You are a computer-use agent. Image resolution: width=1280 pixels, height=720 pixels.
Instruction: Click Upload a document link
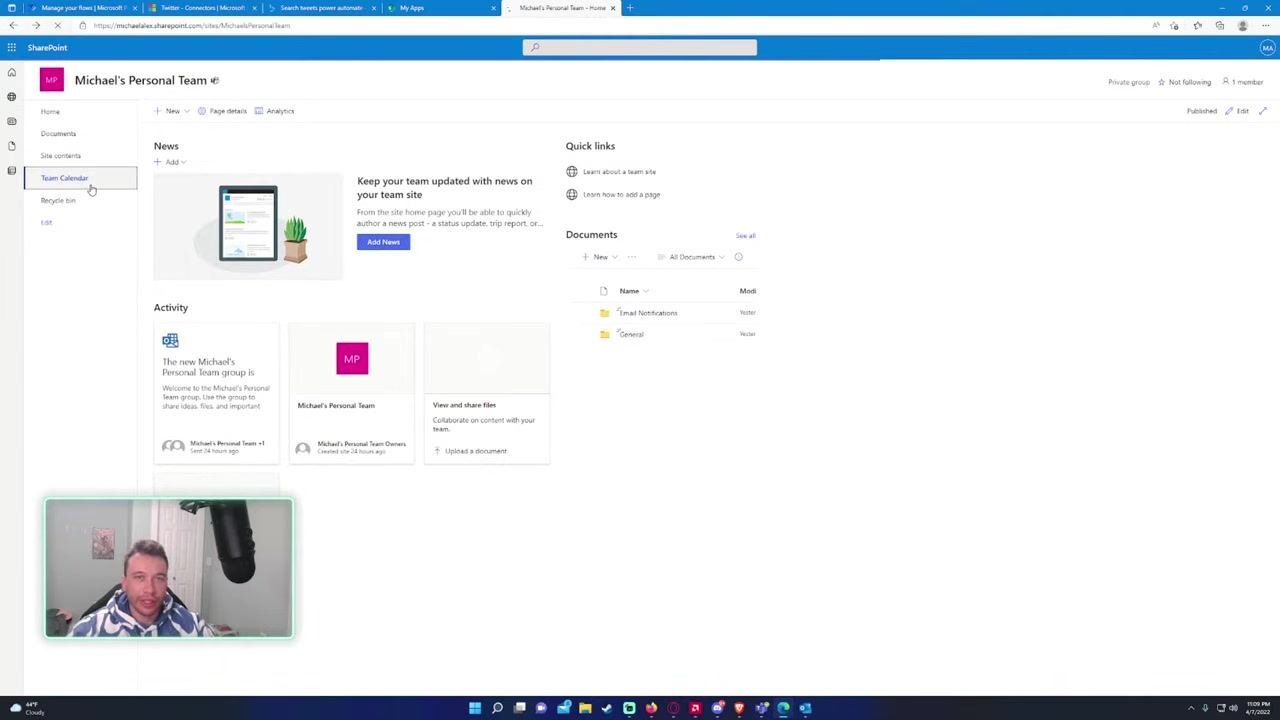[x=470, y=451]
